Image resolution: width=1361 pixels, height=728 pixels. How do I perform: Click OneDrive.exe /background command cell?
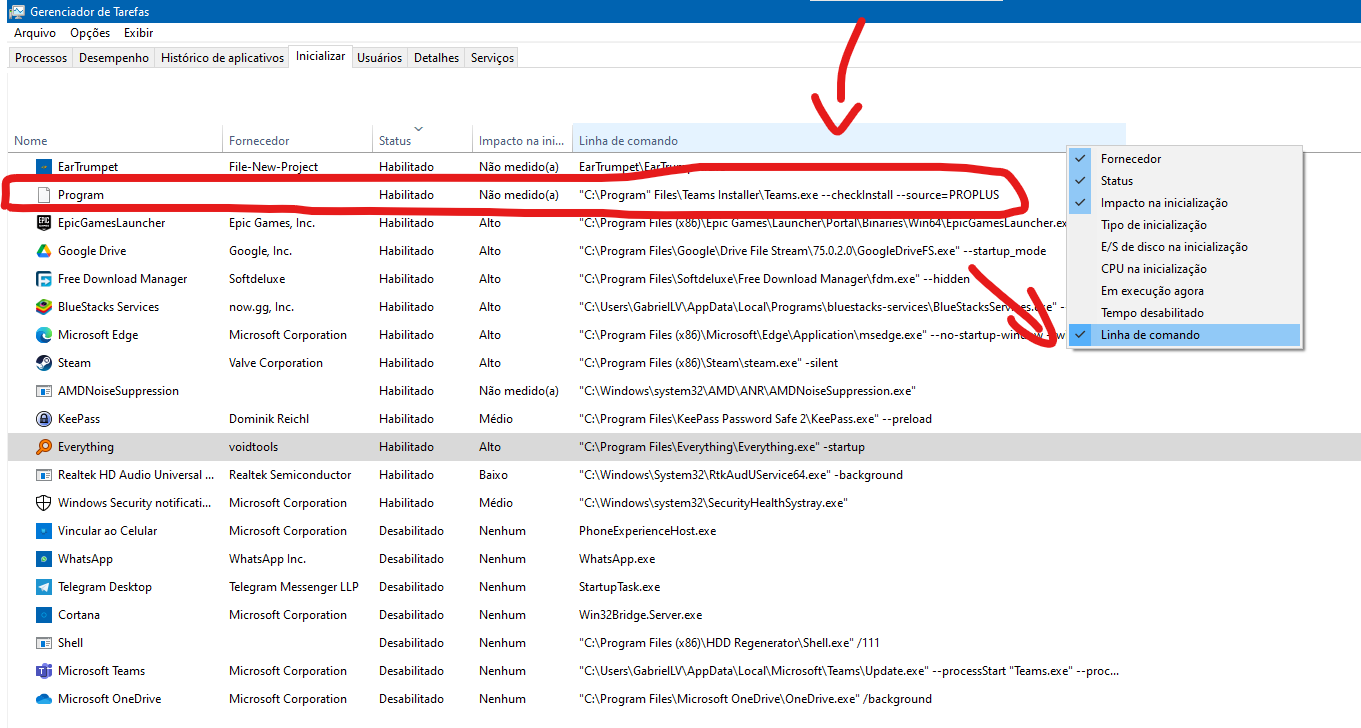[x=755, y=699]
